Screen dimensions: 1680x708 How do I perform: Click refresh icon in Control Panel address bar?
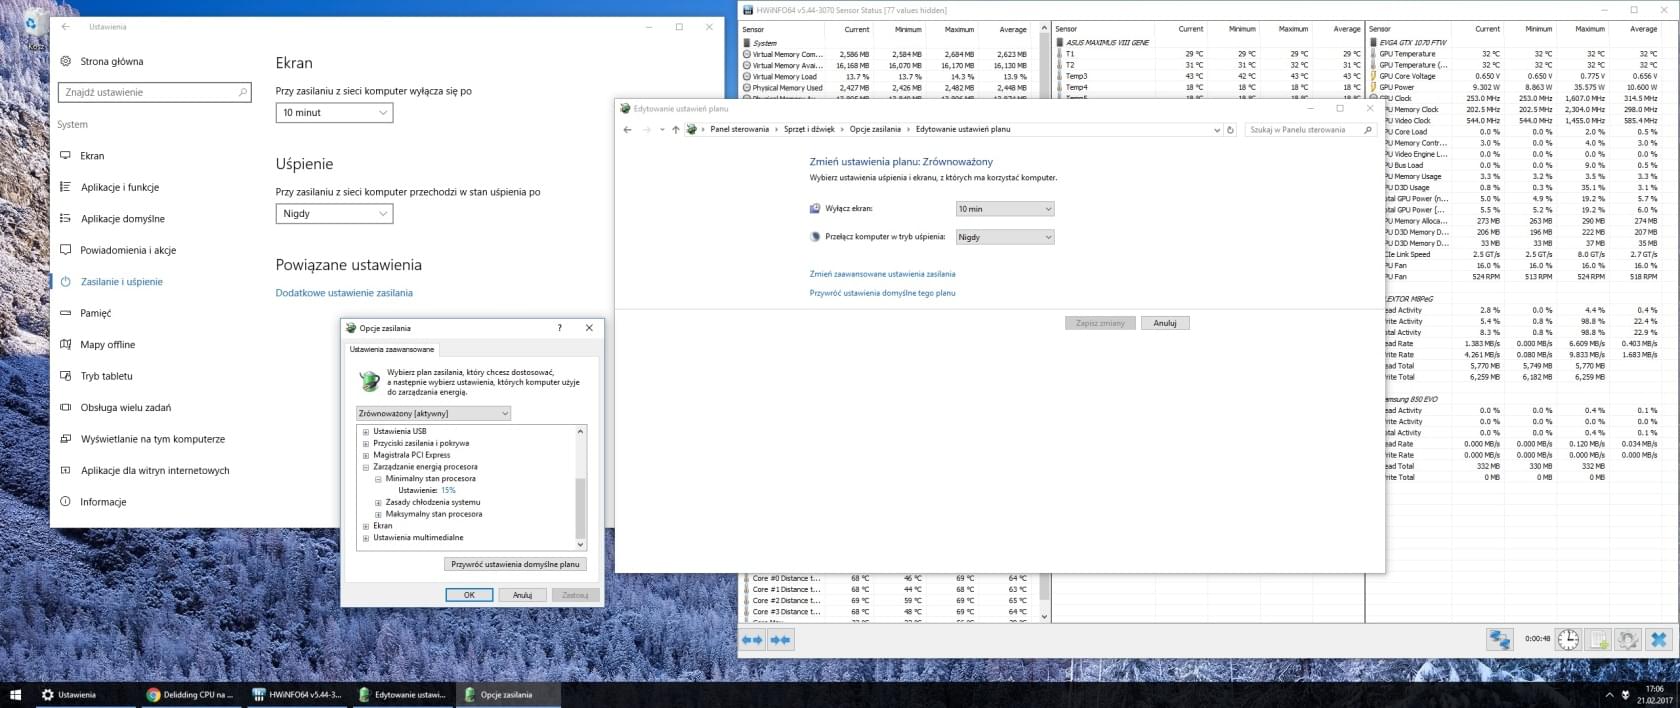pyautogui.click(x=1231, y=130)
